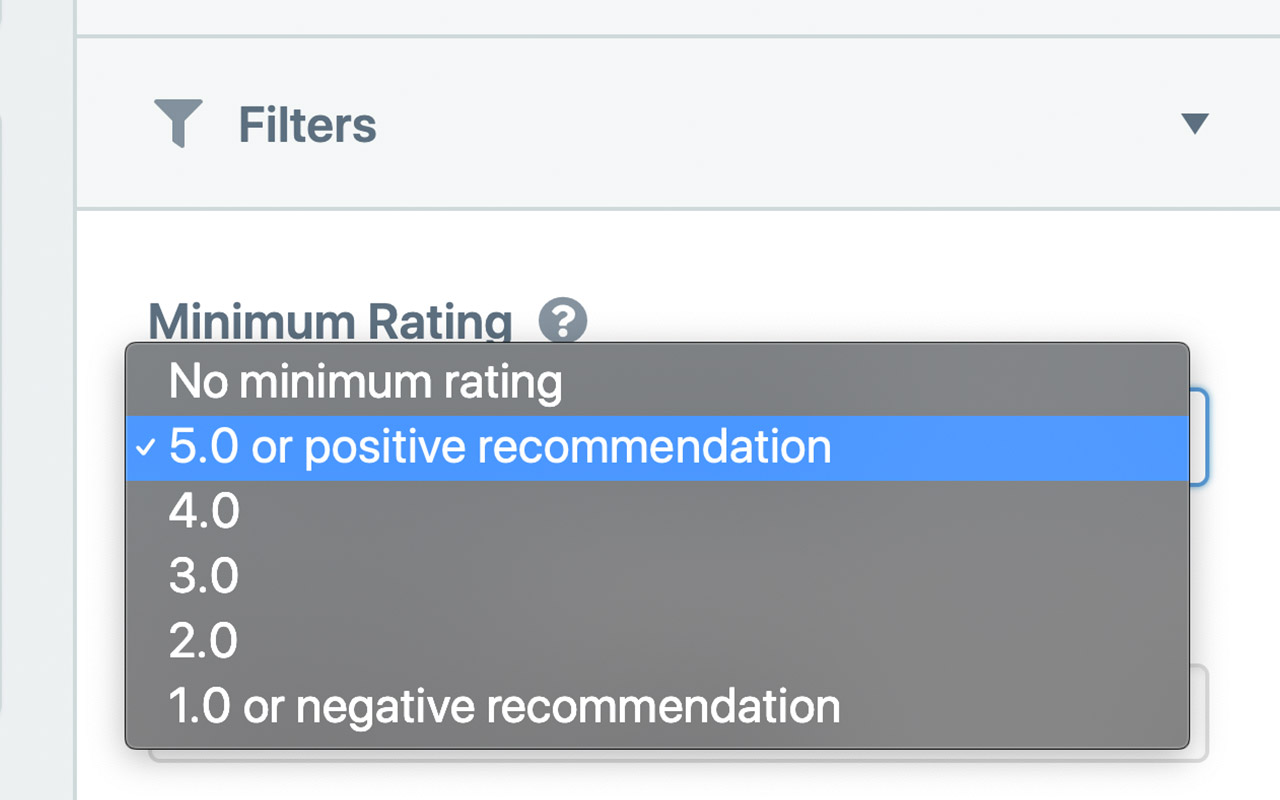This screenshot has height=800, width=1280.
Task: Choose the 2.0 rating option
Action: [204, 640]
